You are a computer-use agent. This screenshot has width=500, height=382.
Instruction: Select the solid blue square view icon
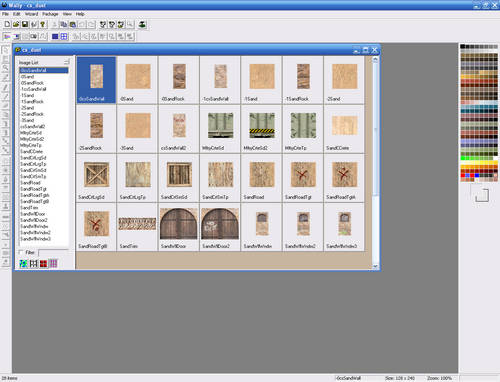[x=55, y=36]
